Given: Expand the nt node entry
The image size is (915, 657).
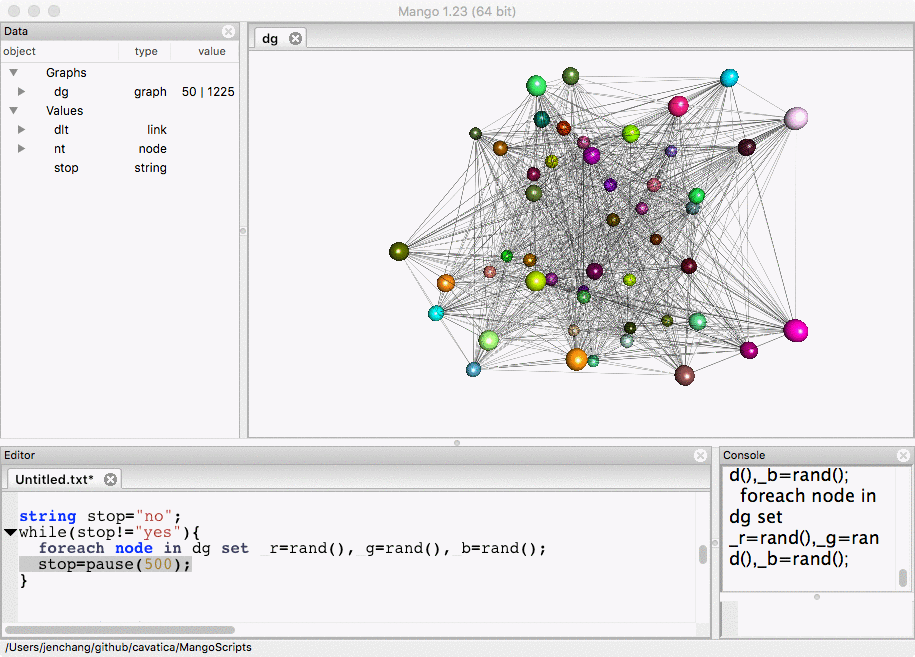Looking at the screenshot, I should coord(21,149).
